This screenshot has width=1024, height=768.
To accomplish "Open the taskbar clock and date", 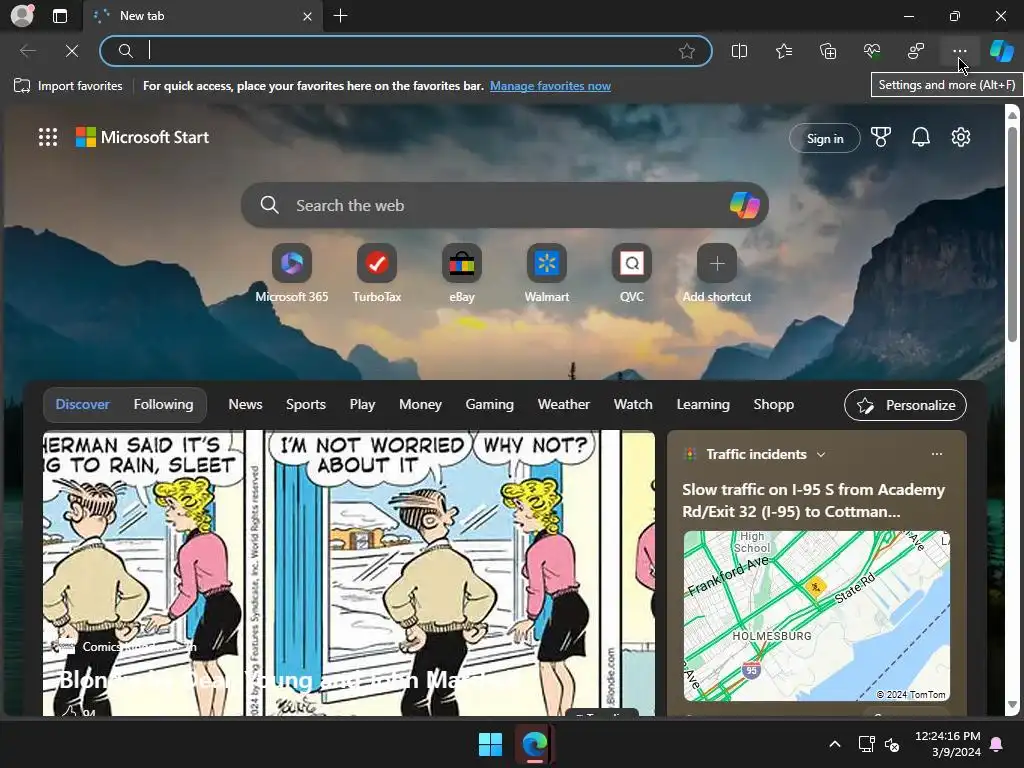I will pyautogui.click(x=947, y=744).
